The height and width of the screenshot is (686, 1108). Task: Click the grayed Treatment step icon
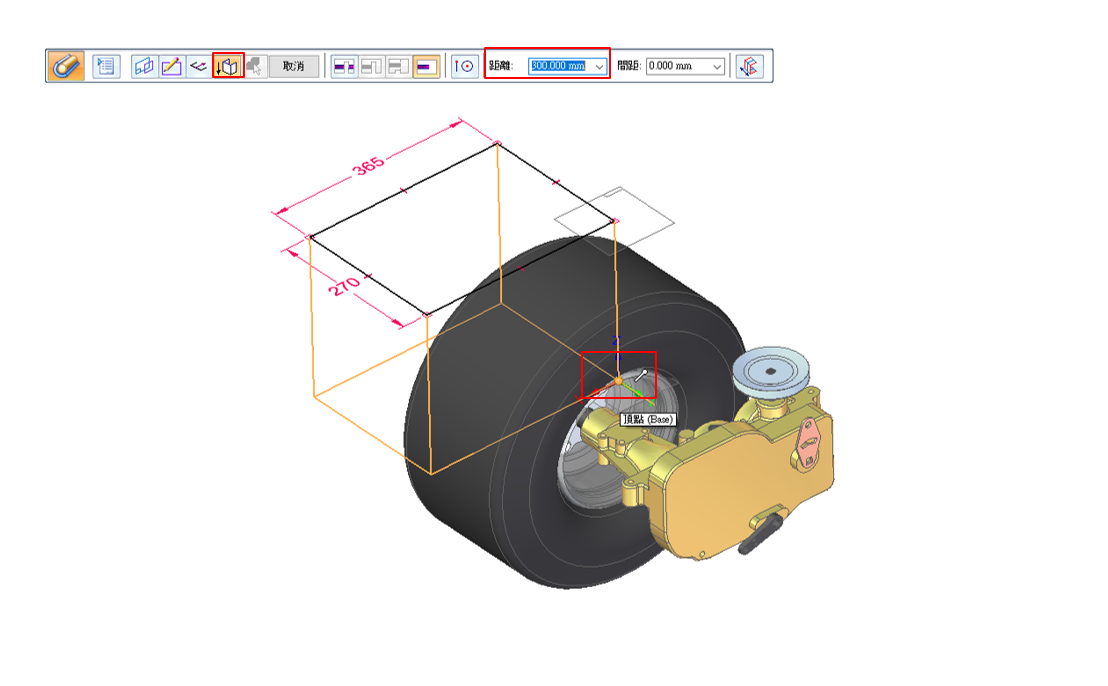[x=255, y=66]
